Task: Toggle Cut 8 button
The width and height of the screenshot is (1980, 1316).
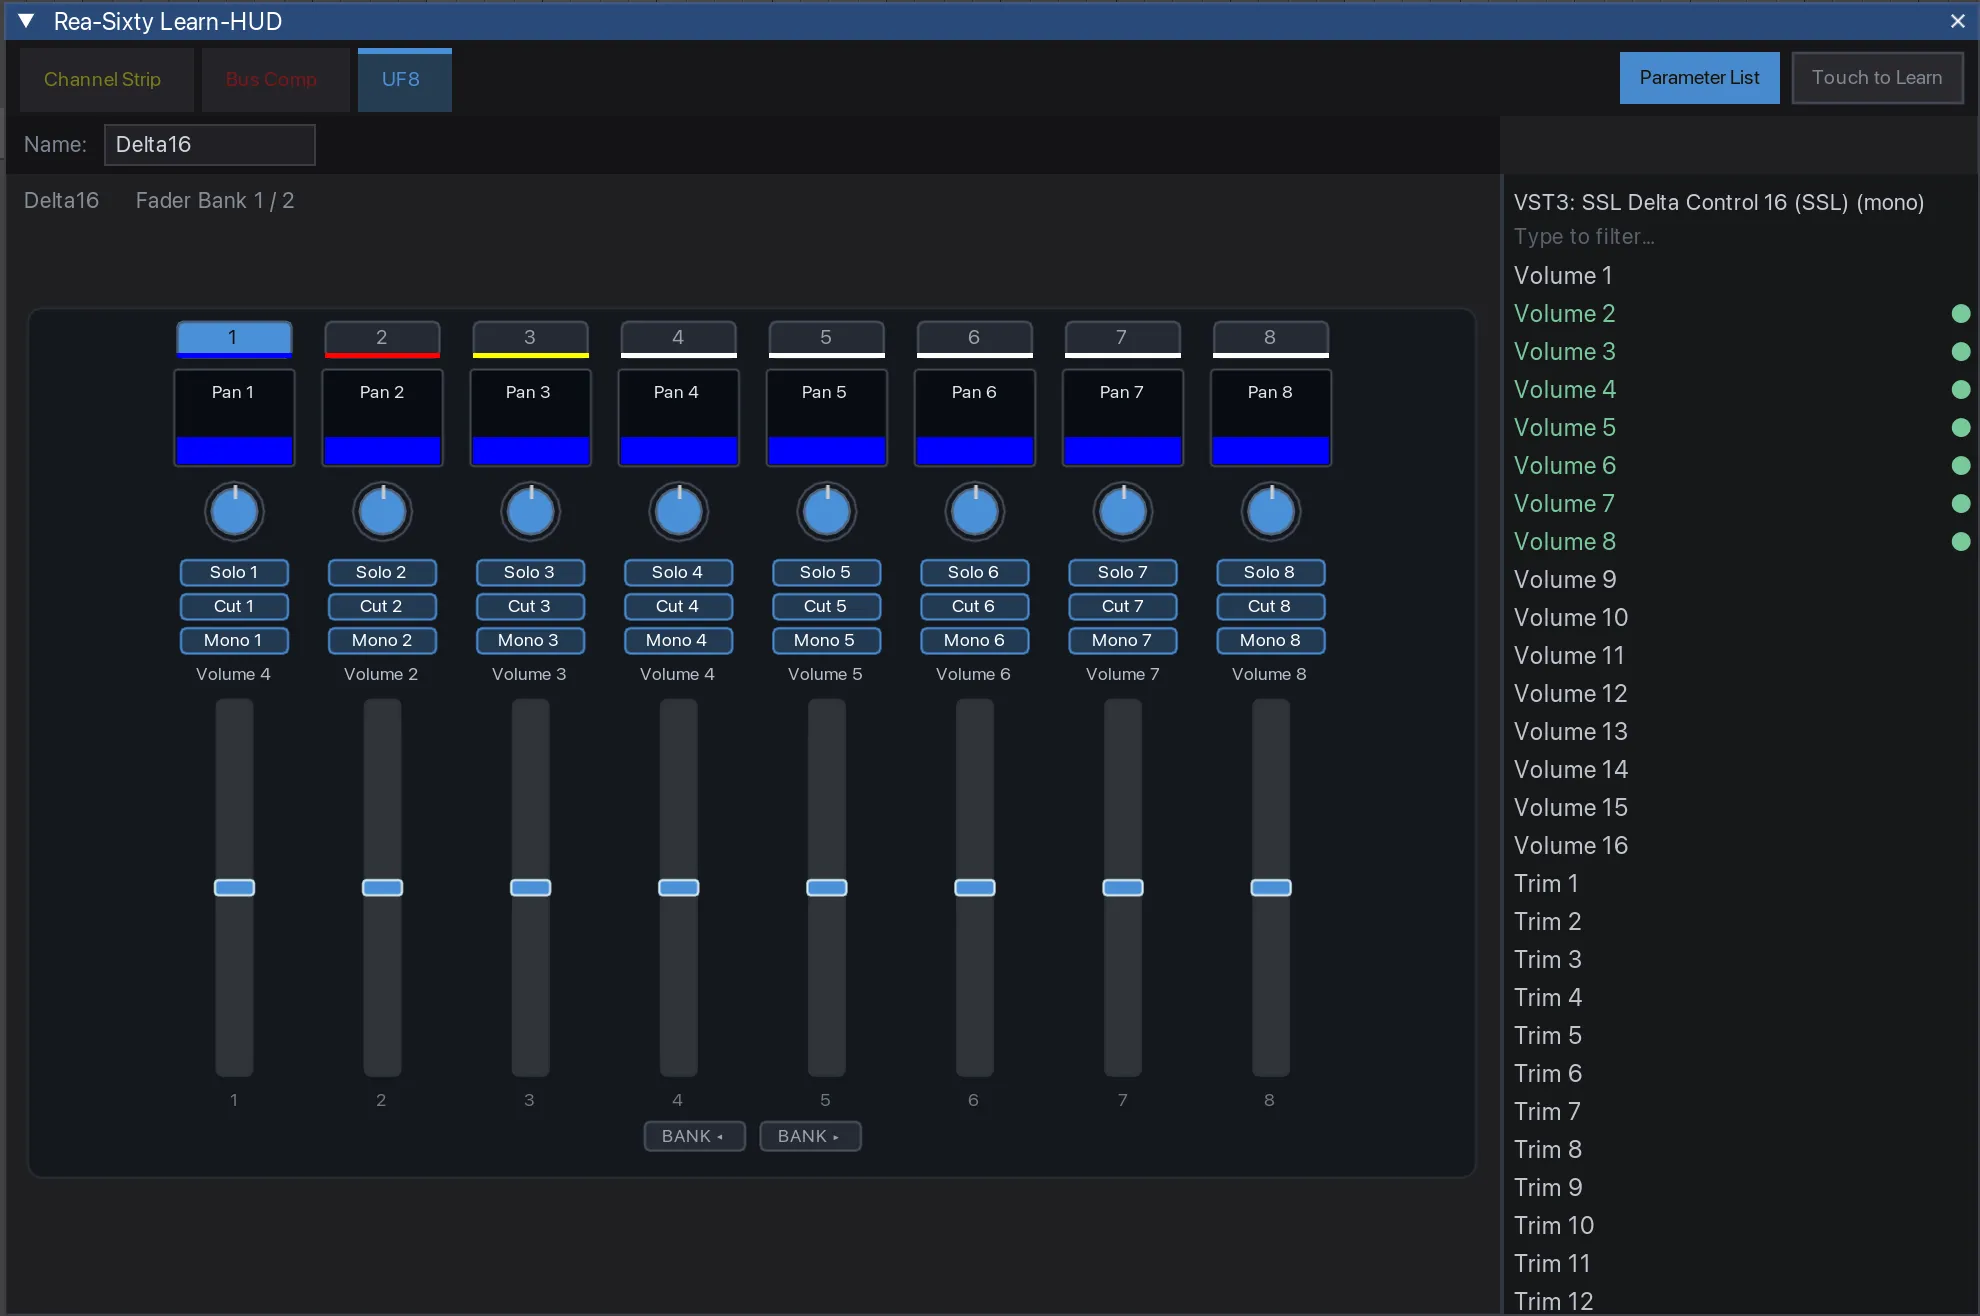Action: (x=1270, y=606)
